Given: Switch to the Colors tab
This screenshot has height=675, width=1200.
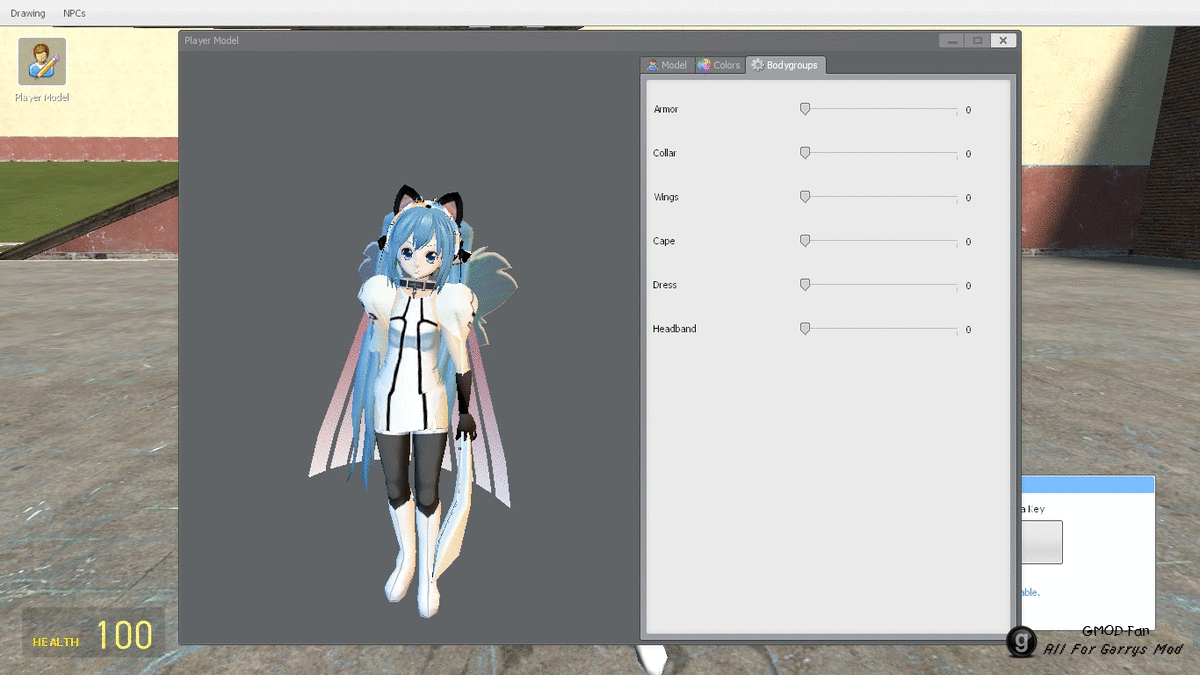Looking at the screenshot, I should (719, 65).
